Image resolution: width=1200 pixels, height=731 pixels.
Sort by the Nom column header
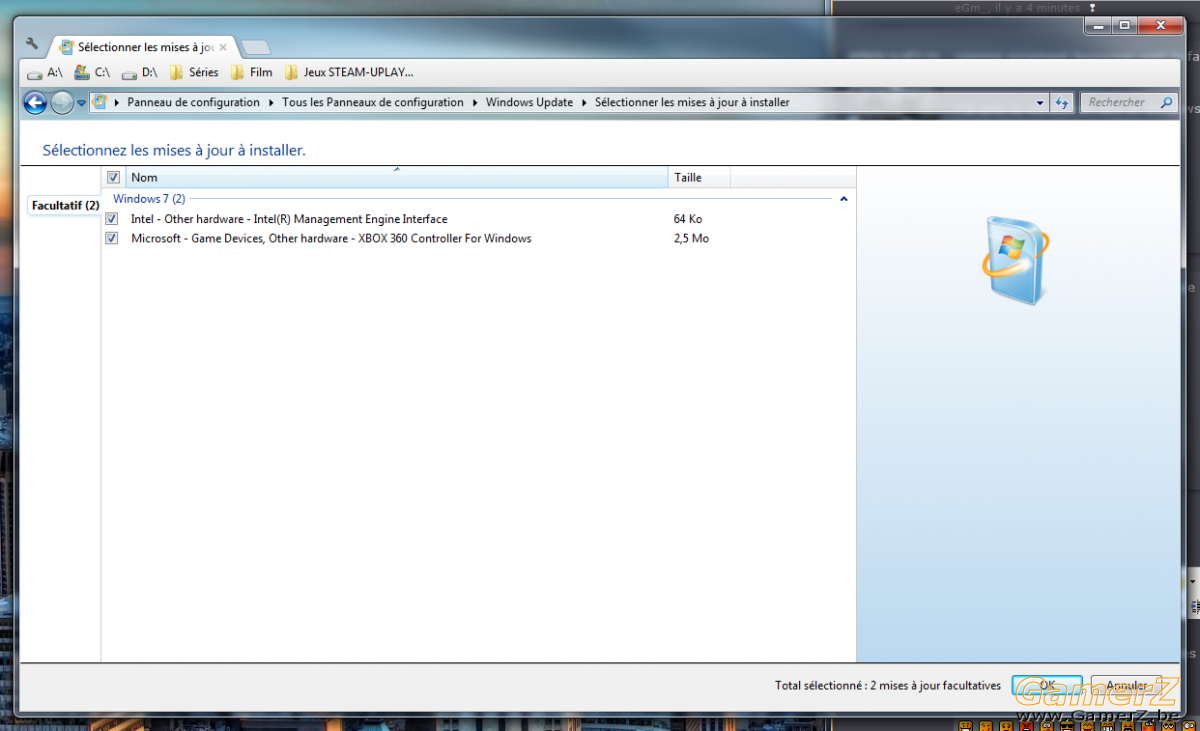(x=398, y=177)
